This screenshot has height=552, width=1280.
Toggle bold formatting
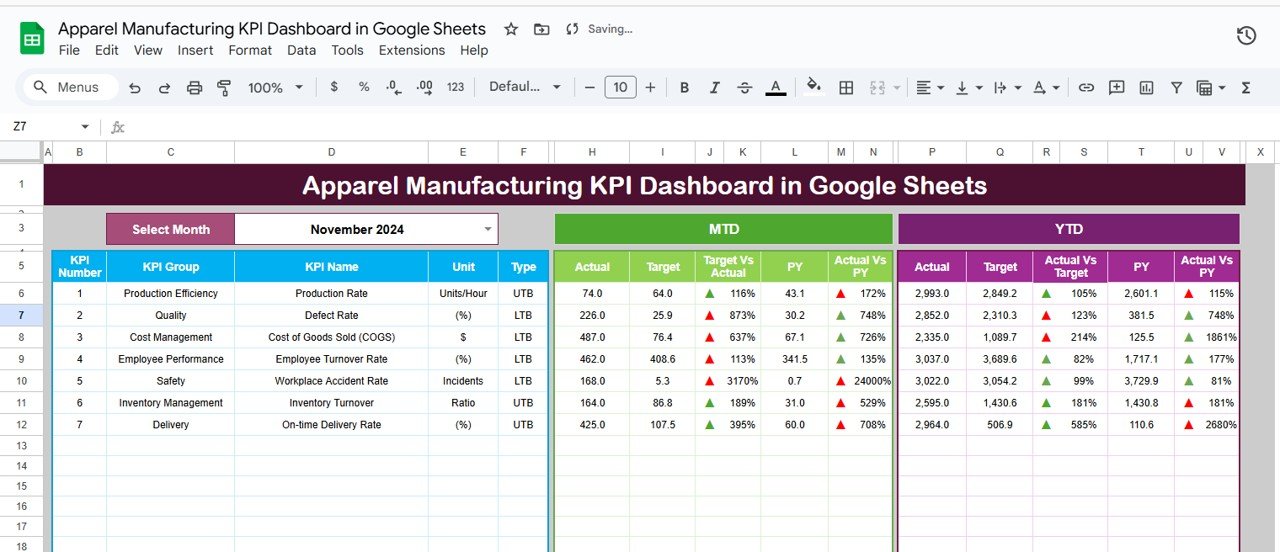click(x=685, y=88)
